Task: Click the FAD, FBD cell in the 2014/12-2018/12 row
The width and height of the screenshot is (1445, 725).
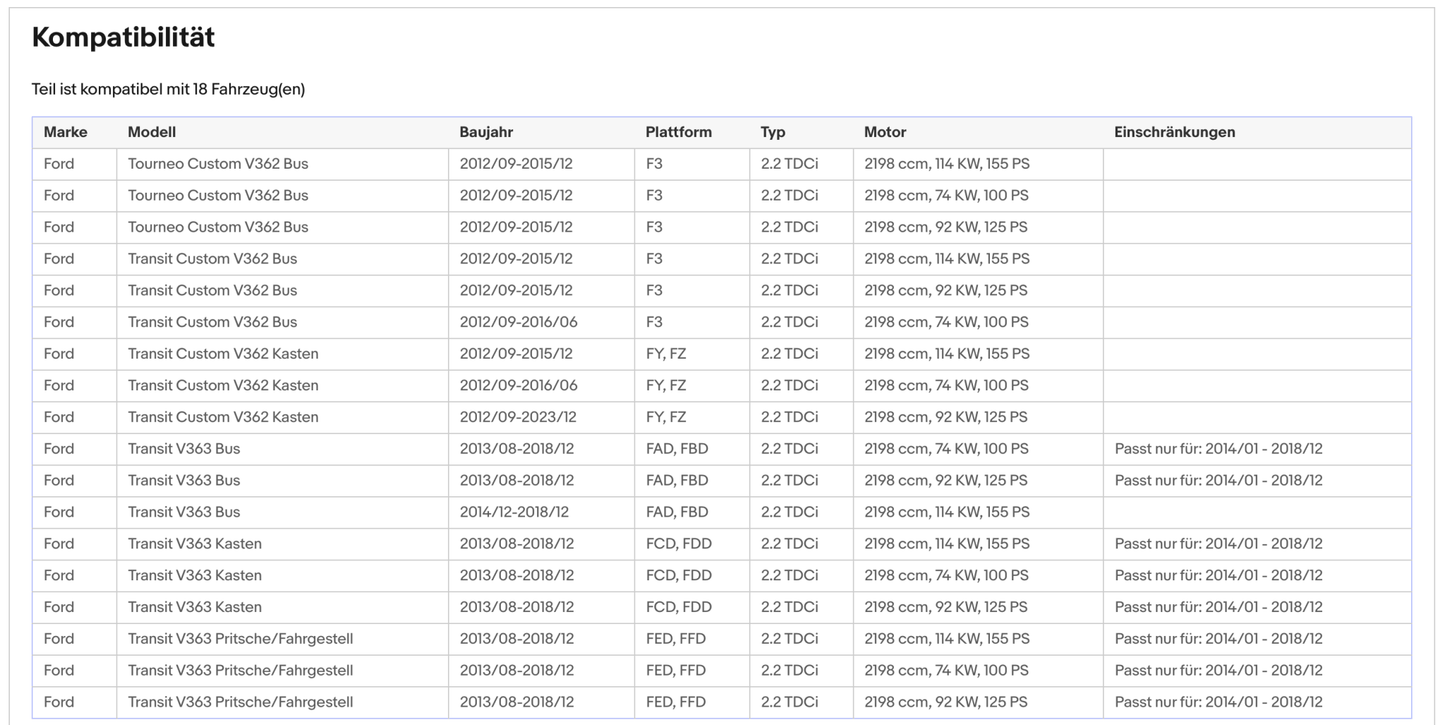Action: click(676, 512)
